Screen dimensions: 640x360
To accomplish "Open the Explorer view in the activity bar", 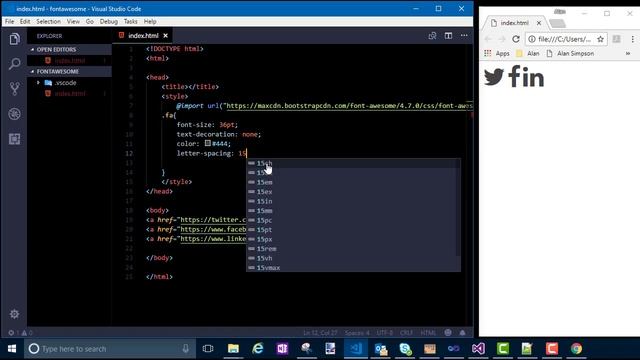I will click(15, 39).
